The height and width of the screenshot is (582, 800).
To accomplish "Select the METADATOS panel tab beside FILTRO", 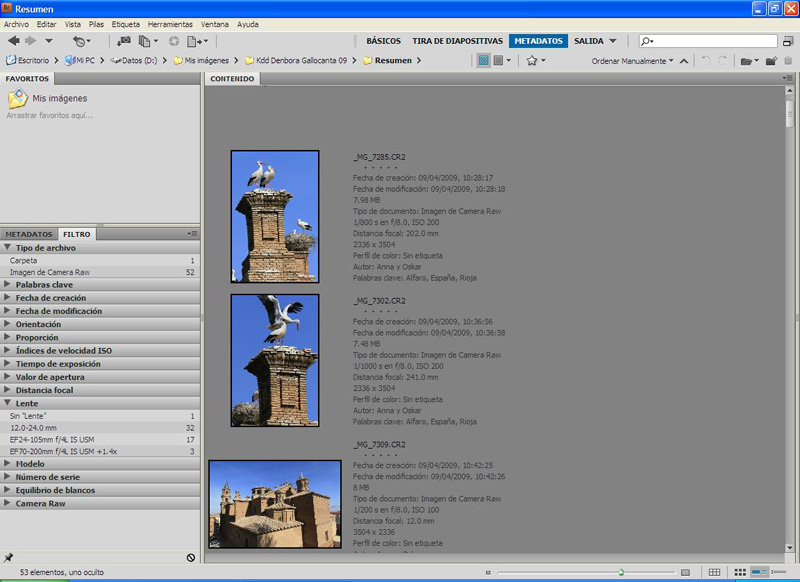I will pos(29,234).
